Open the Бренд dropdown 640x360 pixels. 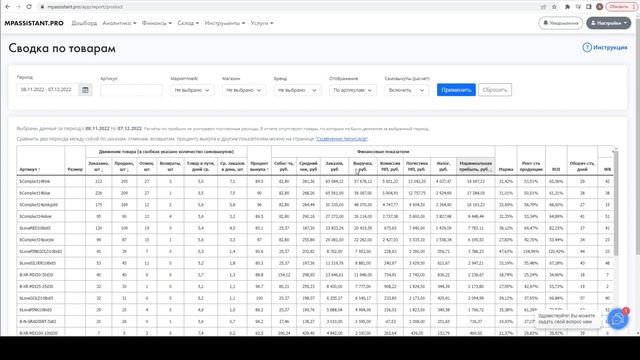pyautogui.click(x=297, y=90)
